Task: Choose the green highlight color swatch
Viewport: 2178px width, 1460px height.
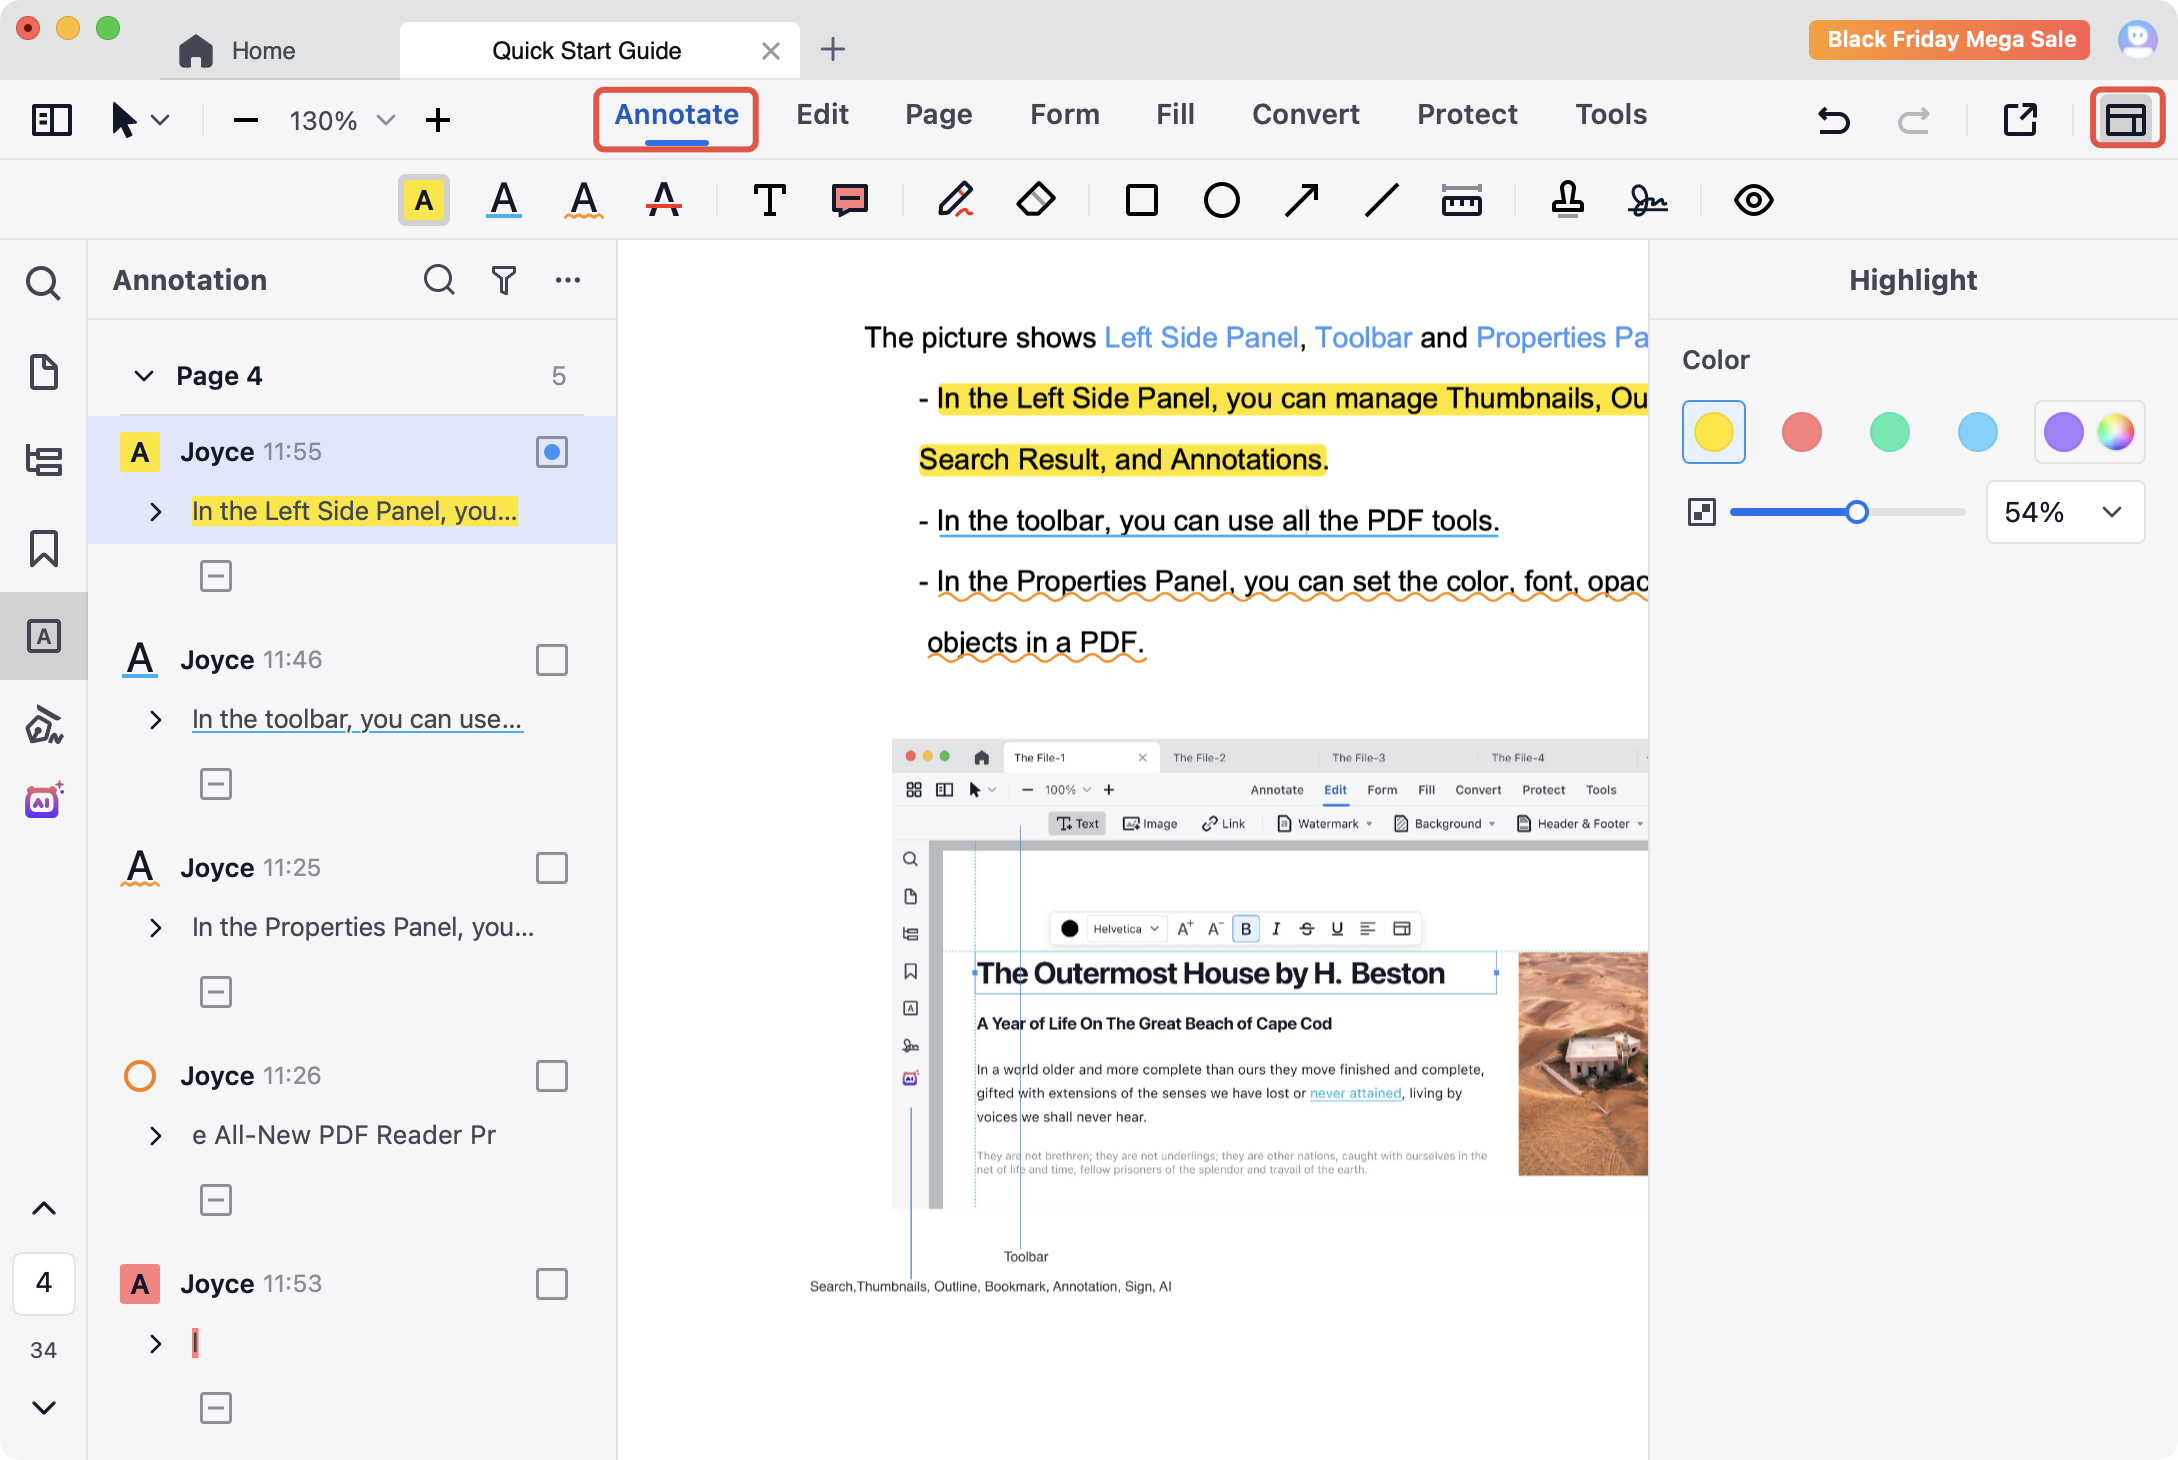Action: [x=1889, y=432]
